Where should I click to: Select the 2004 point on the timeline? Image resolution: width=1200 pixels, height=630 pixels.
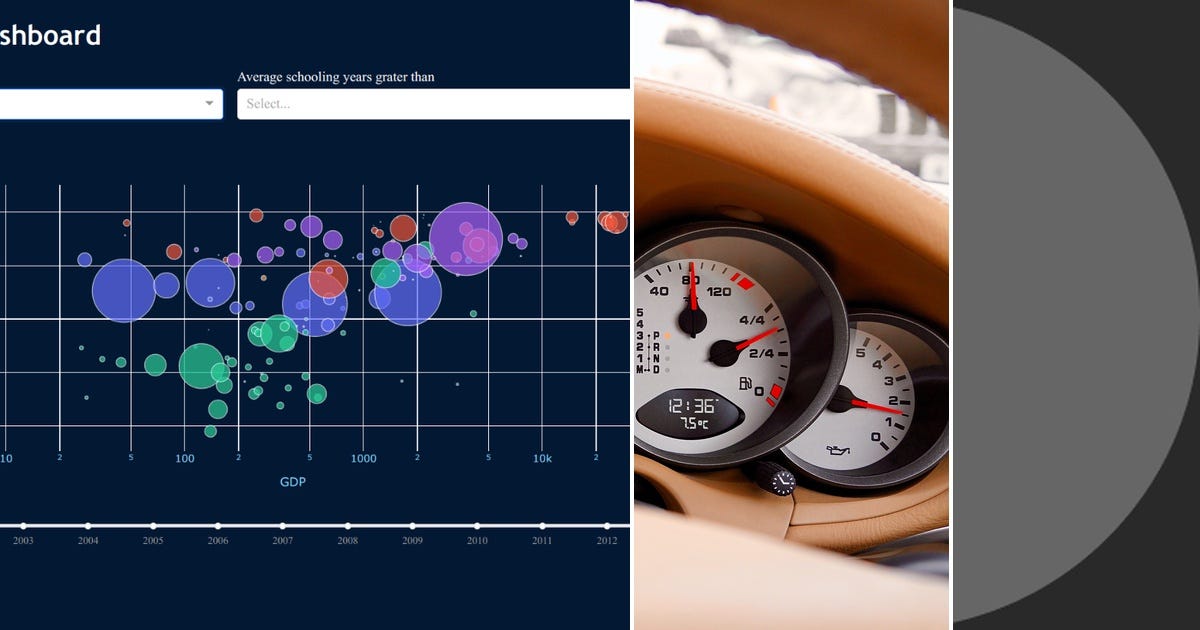click(88, 524)
